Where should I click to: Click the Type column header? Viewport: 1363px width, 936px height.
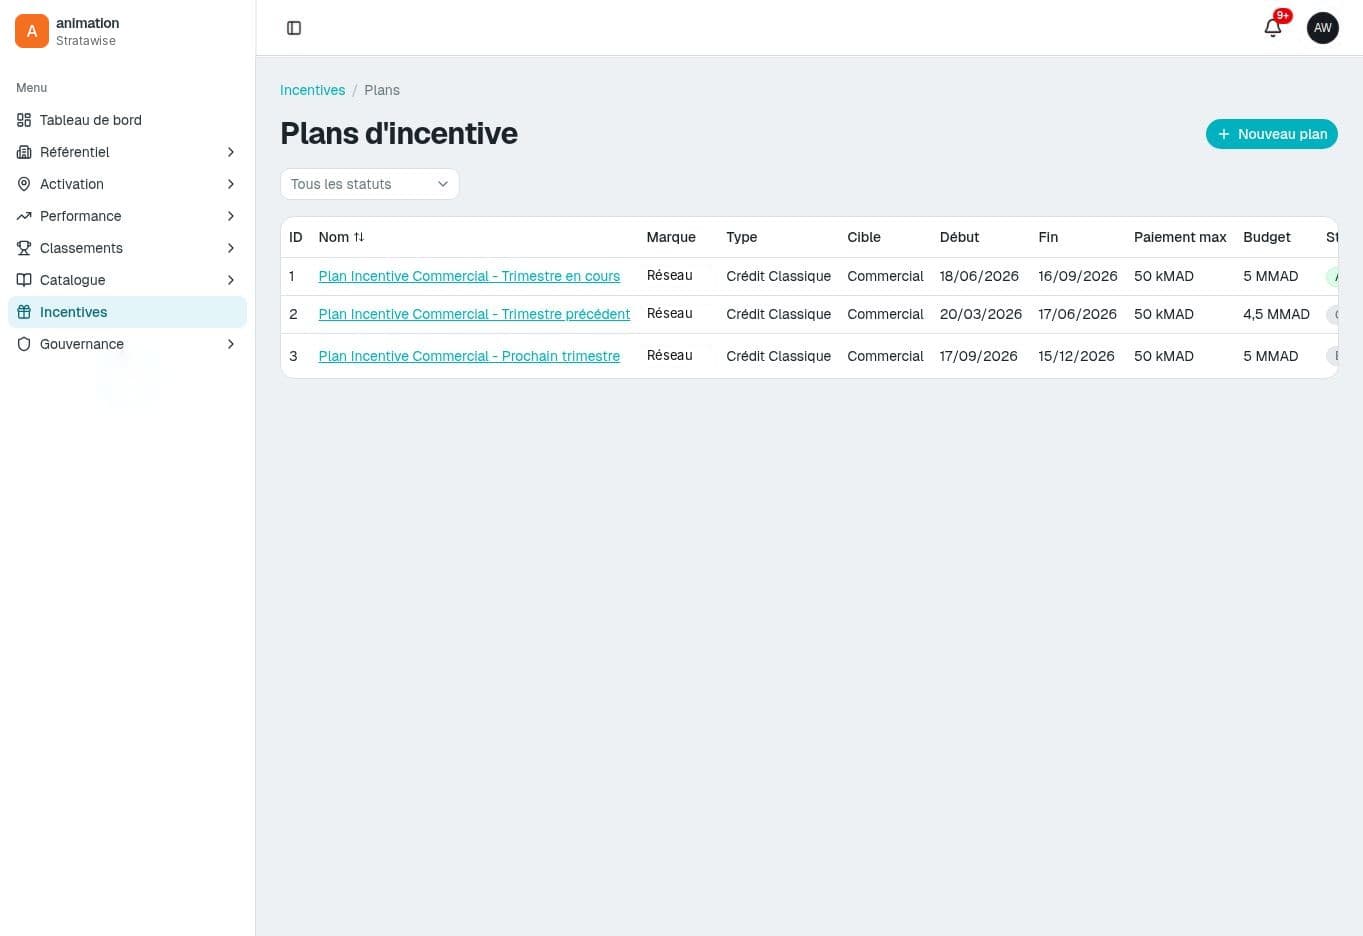pos(742,237)
